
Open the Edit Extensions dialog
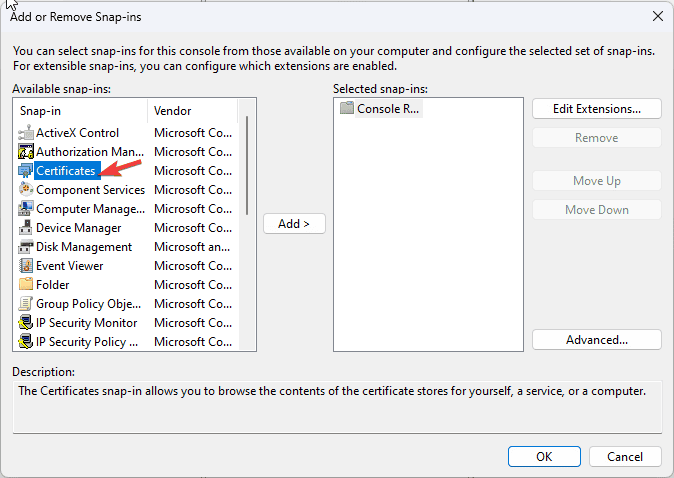(597, 109)
